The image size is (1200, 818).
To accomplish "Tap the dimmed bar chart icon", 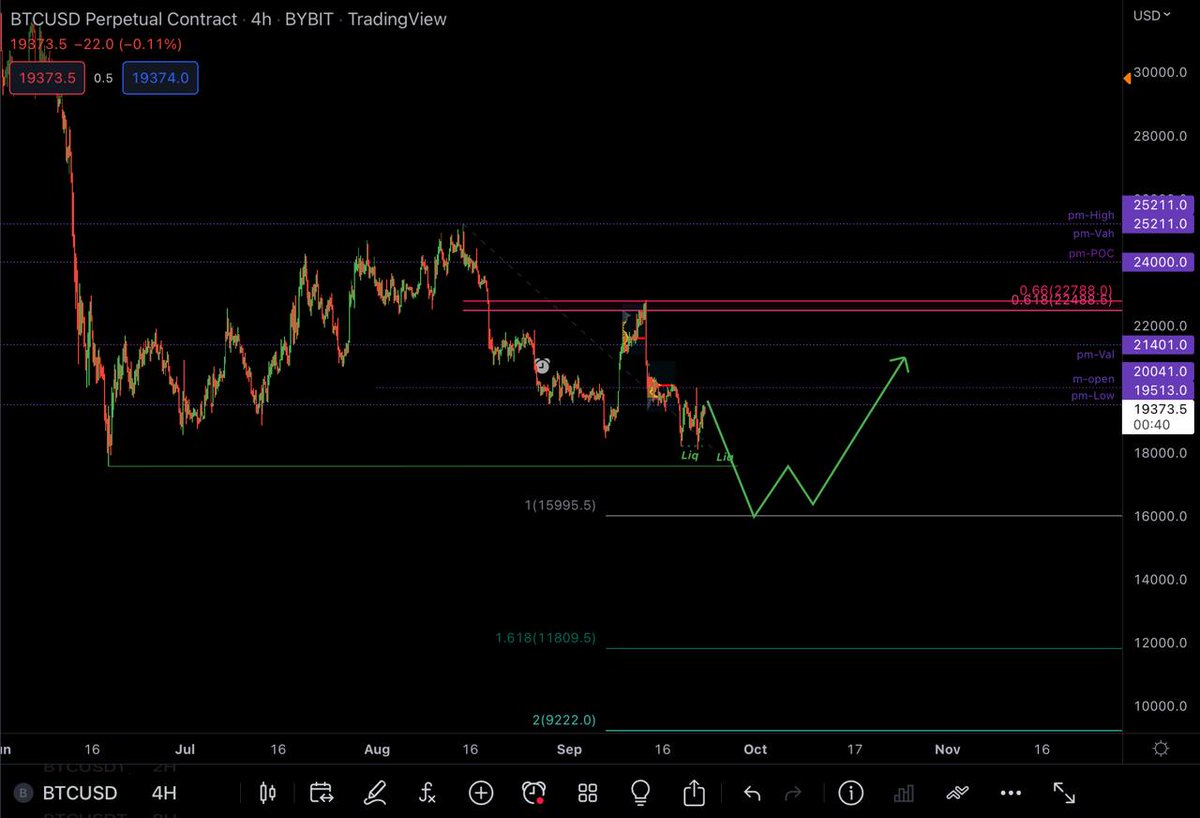I will point(904,793).
